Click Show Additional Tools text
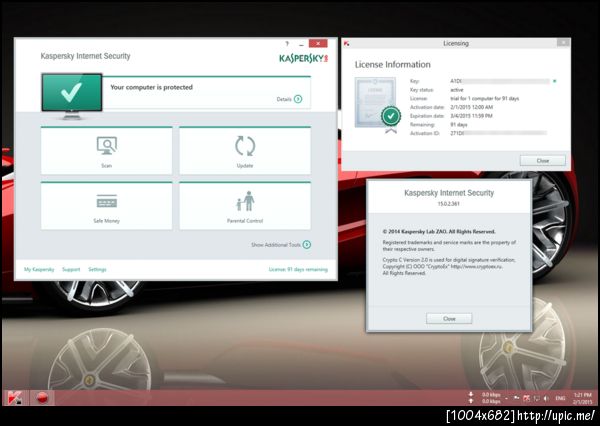The width and height of the screenshot is (600, 426). coord(276,245)
